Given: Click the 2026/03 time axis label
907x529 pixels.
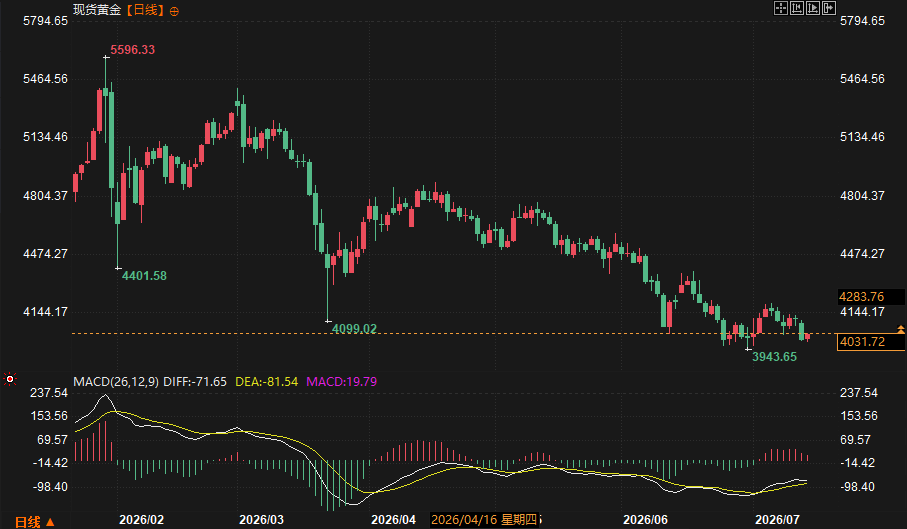Looking at the screenshot, I should click(x=261, y=519).
